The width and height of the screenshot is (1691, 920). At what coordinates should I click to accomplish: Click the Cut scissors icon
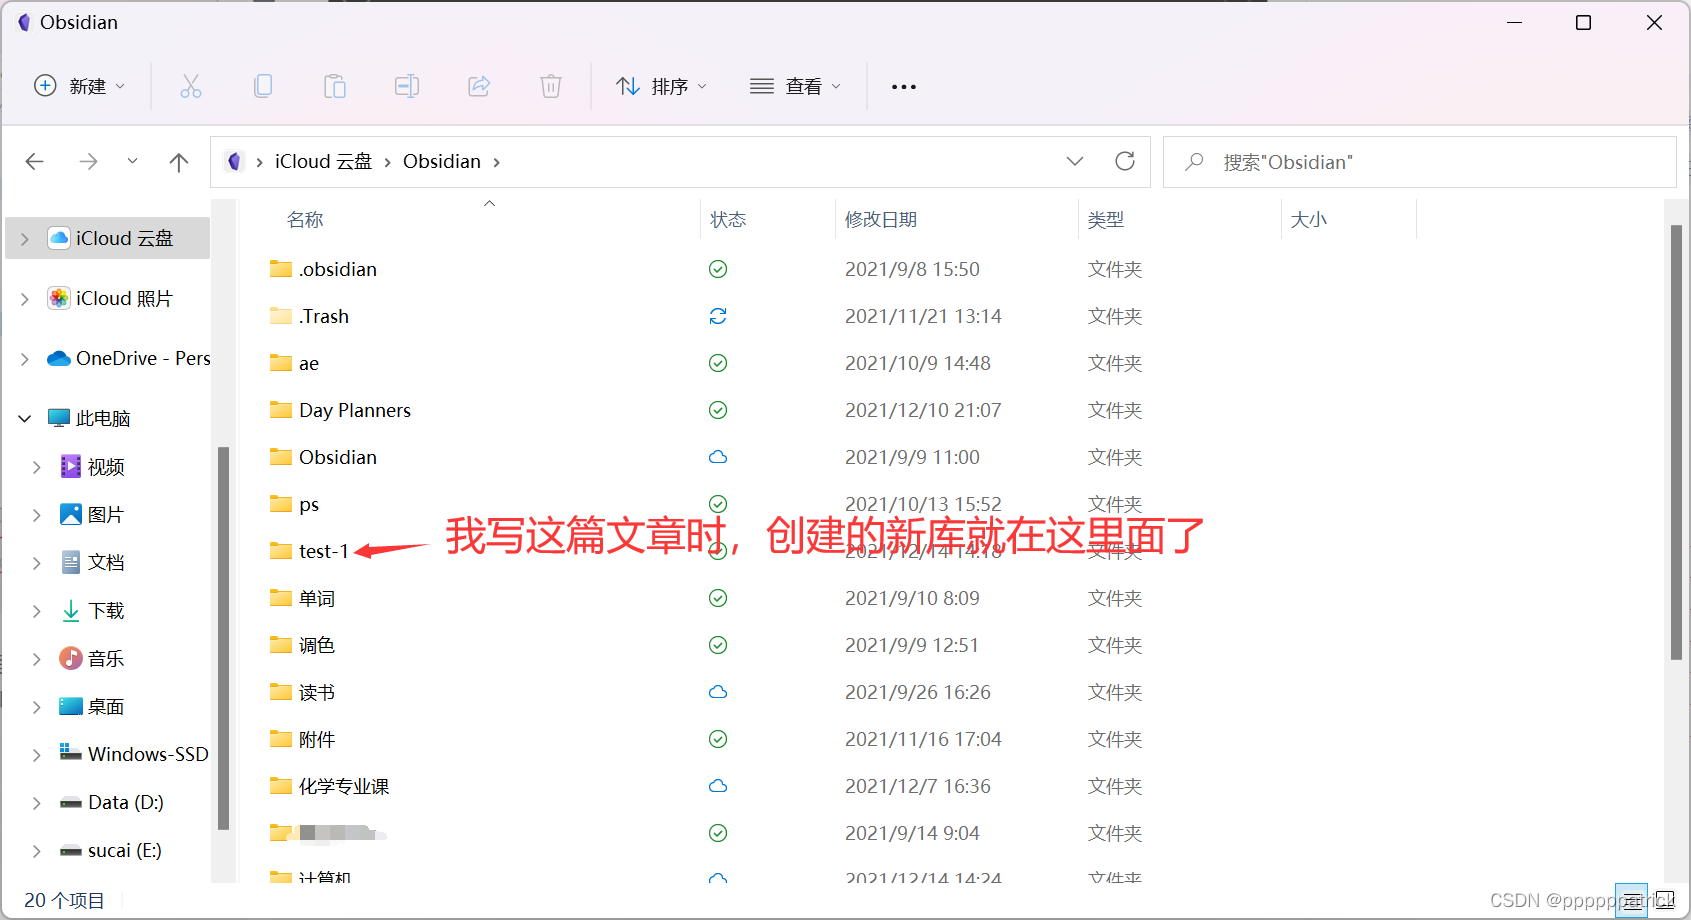tap(190, 86)
